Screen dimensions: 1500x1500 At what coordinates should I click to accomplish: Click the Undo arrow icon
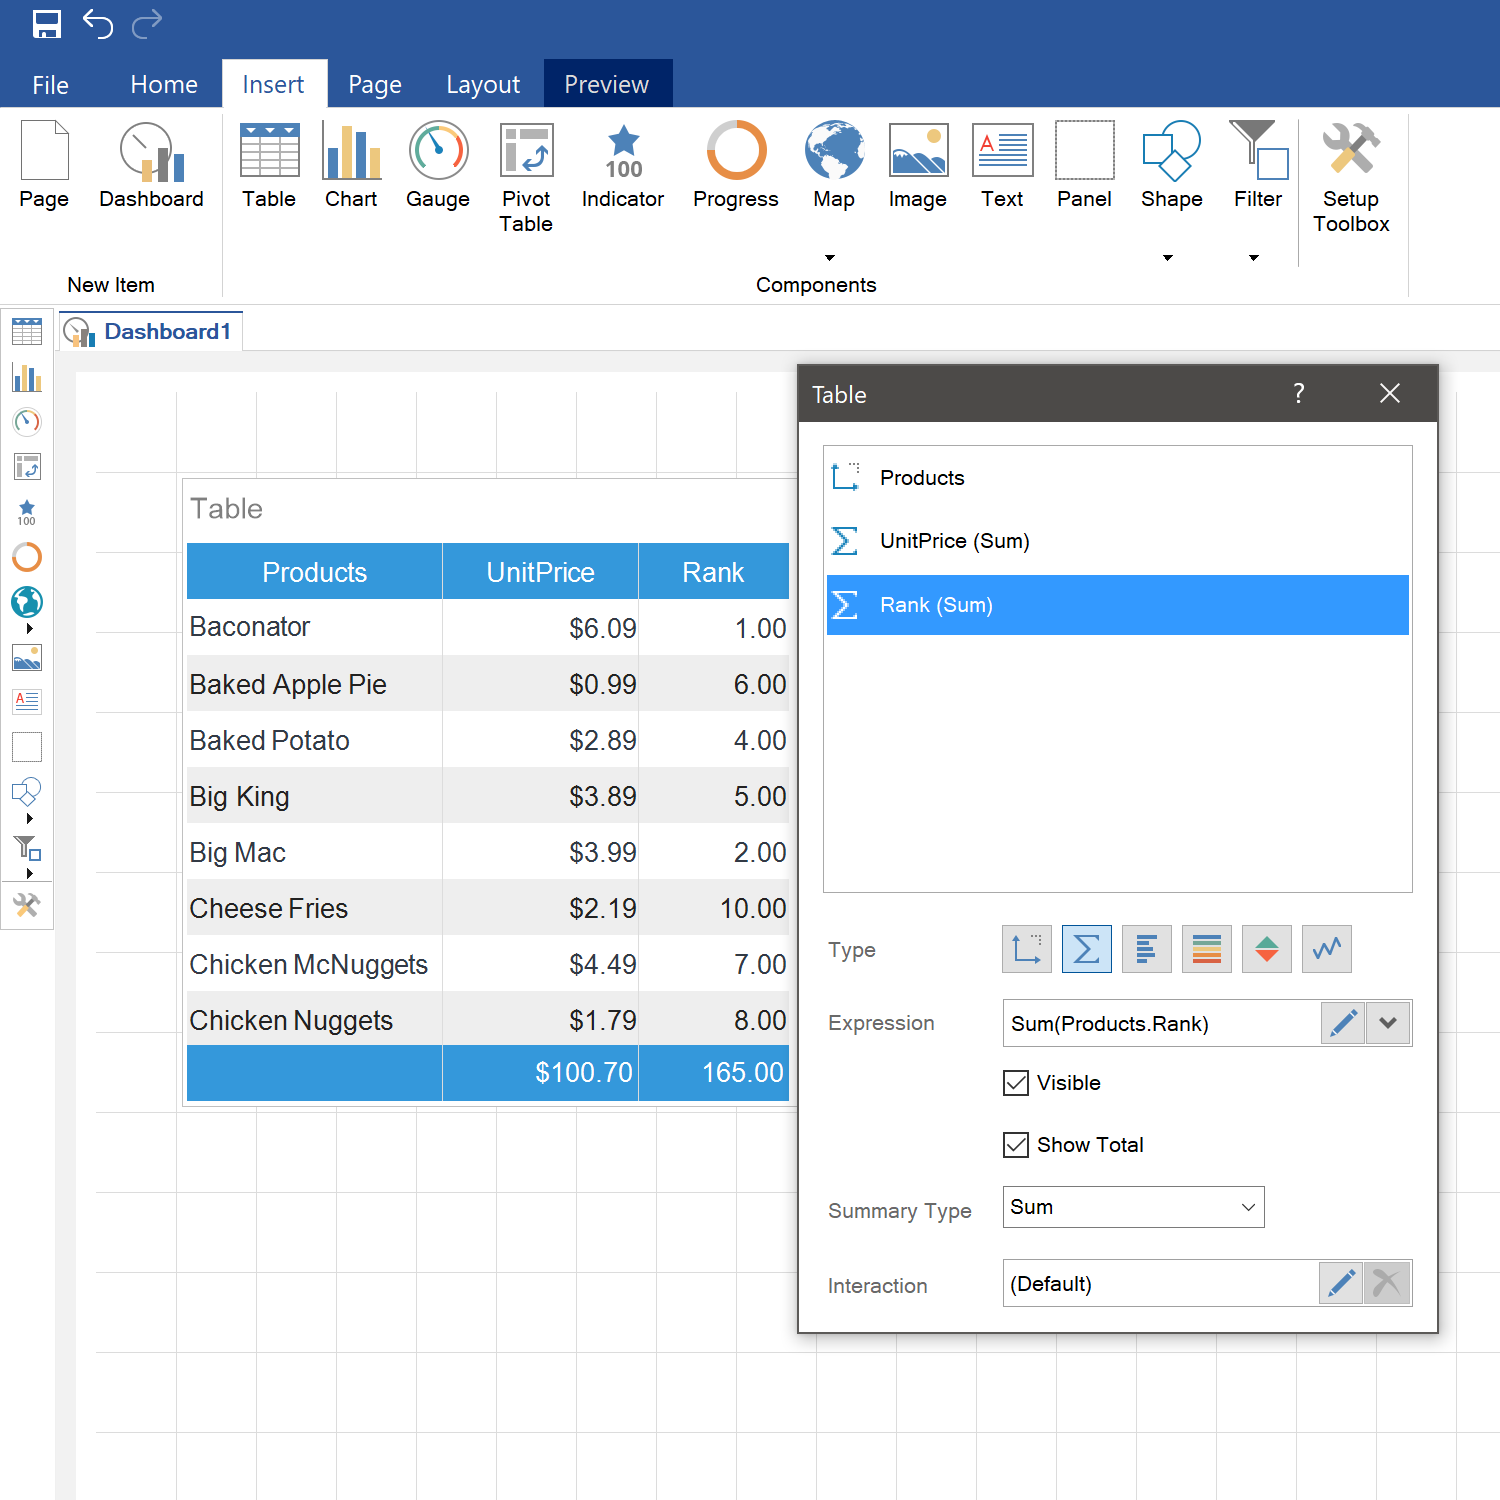click(x=97, y=23)
